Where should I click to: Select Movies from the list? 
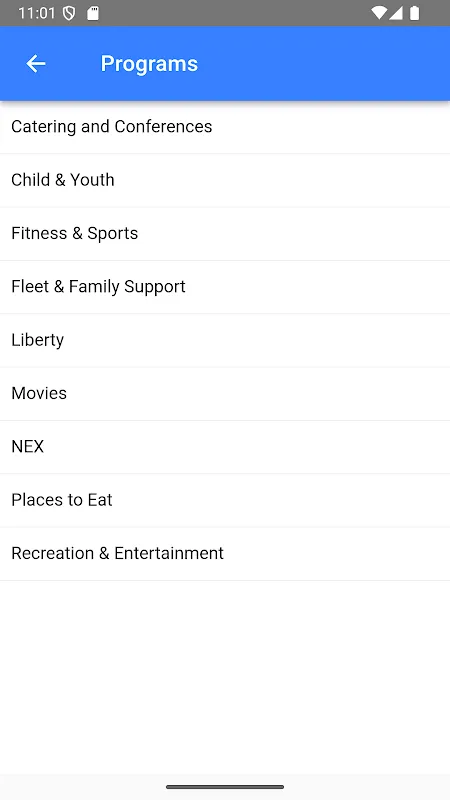point(225,393)
